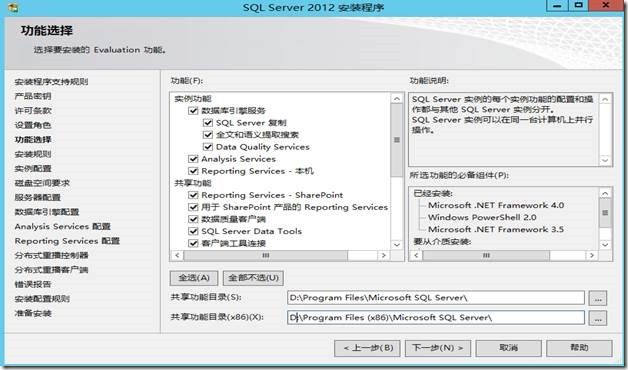Click right arrow of 必备组件 horizontal scrollbar

(x=592, y=255)
